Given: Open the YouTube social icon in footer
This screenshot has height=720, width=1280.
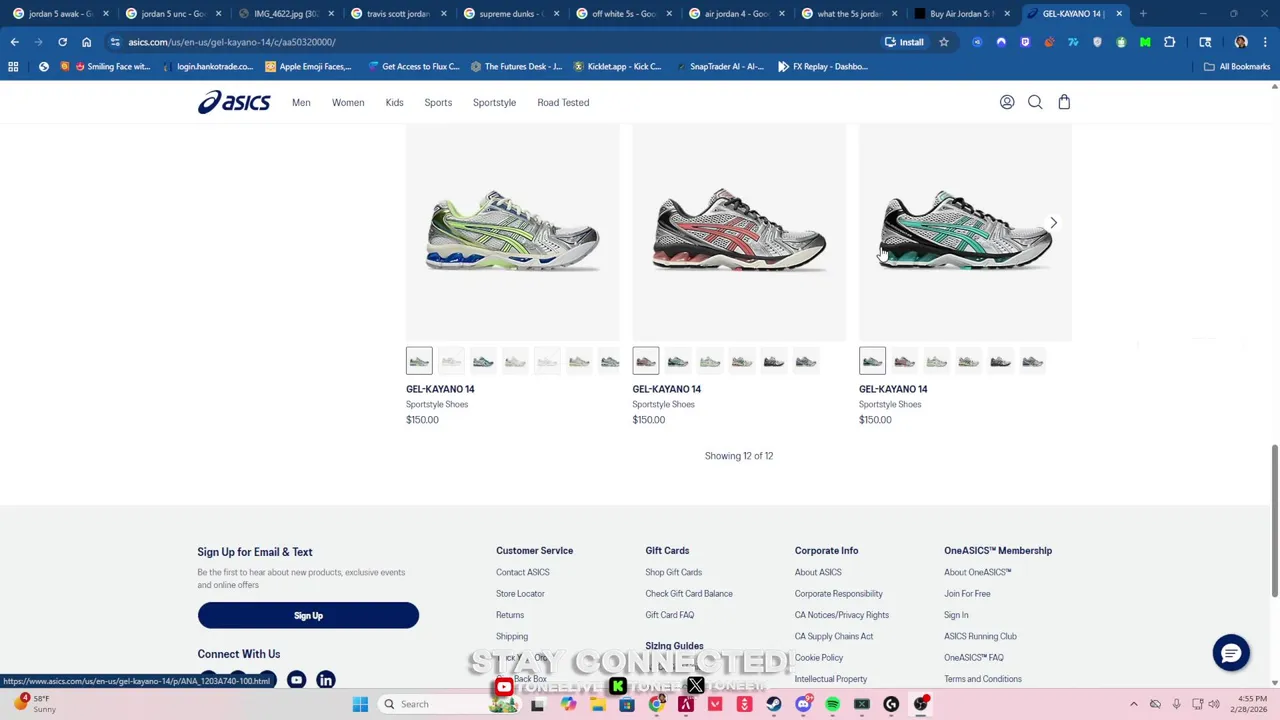Looking at the screenshot, I should pyautogui.click(x=296, y=680).
